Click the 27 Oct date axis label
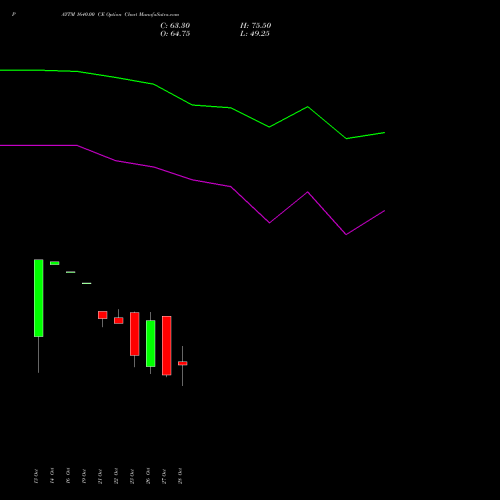Viewport: 500px width, 500px height. tap(164, 476)
